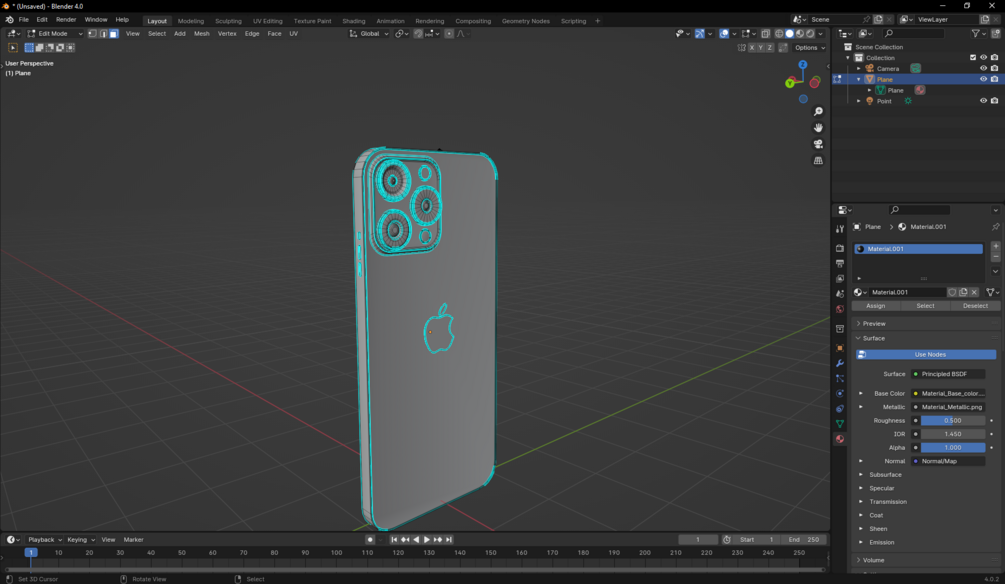1005x584 pixels.
Task: Switch to material preview shading
Action: pos(799,33)
